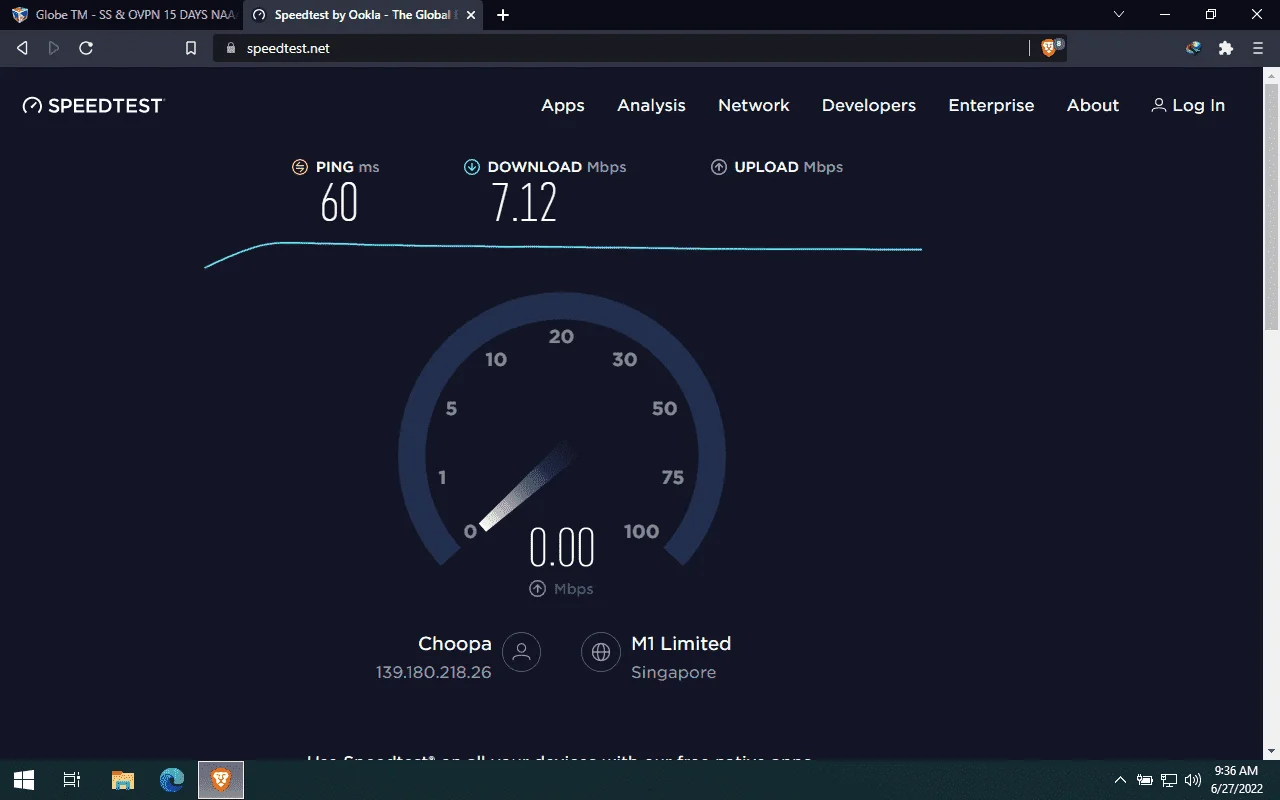The width and height of the screenshot is (1280, 800).
Task: Click the upload icon under the gauge reading
Action: click(x=538, y=589)
